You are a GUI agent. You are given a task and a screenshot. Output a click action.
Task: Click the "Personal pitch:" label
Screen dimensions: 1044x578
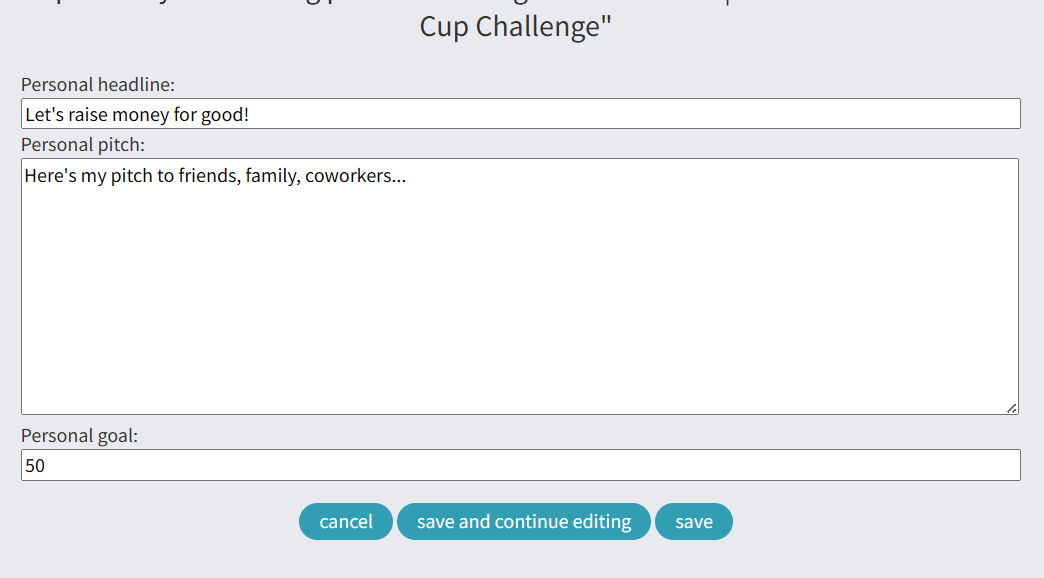click(x=83, y=145)
